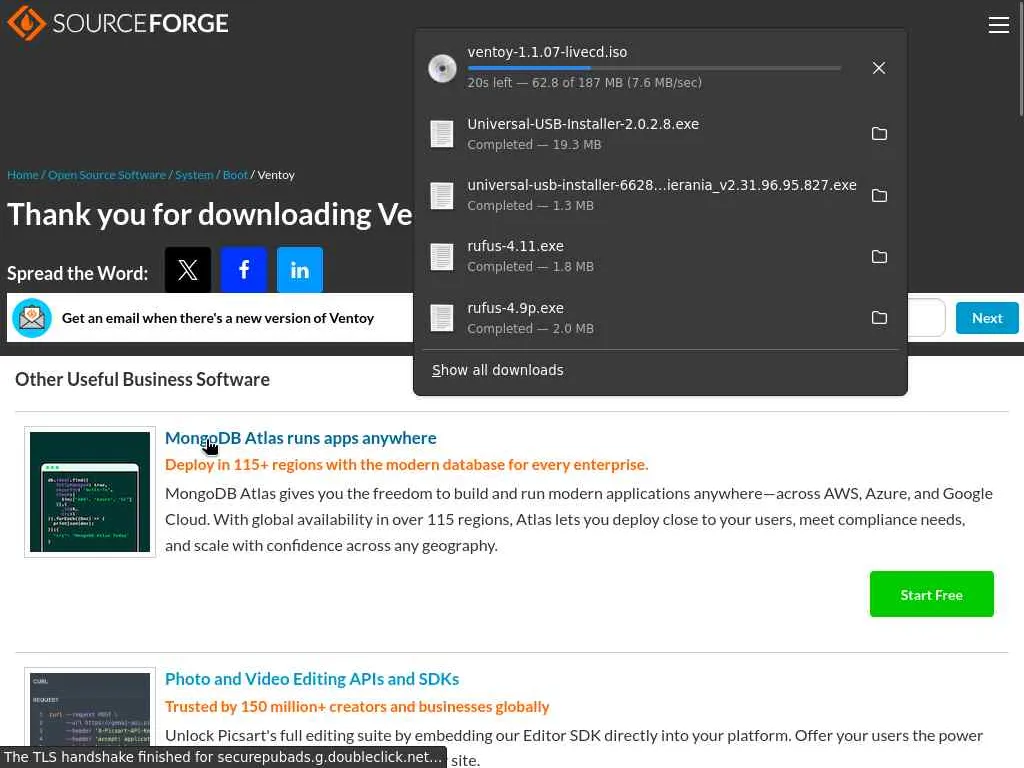Click the email input field beside Next
Viewport: 1024px width, 768px height.
pos(926,318)
